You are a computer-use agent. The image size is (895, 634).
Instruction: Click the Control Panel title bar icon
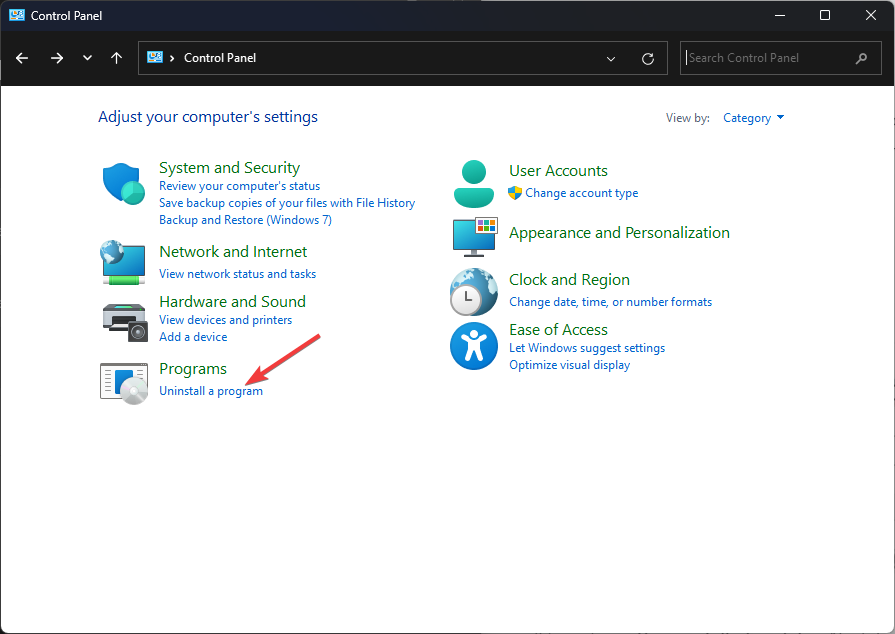pyautogui.click(x=17, y=15)
